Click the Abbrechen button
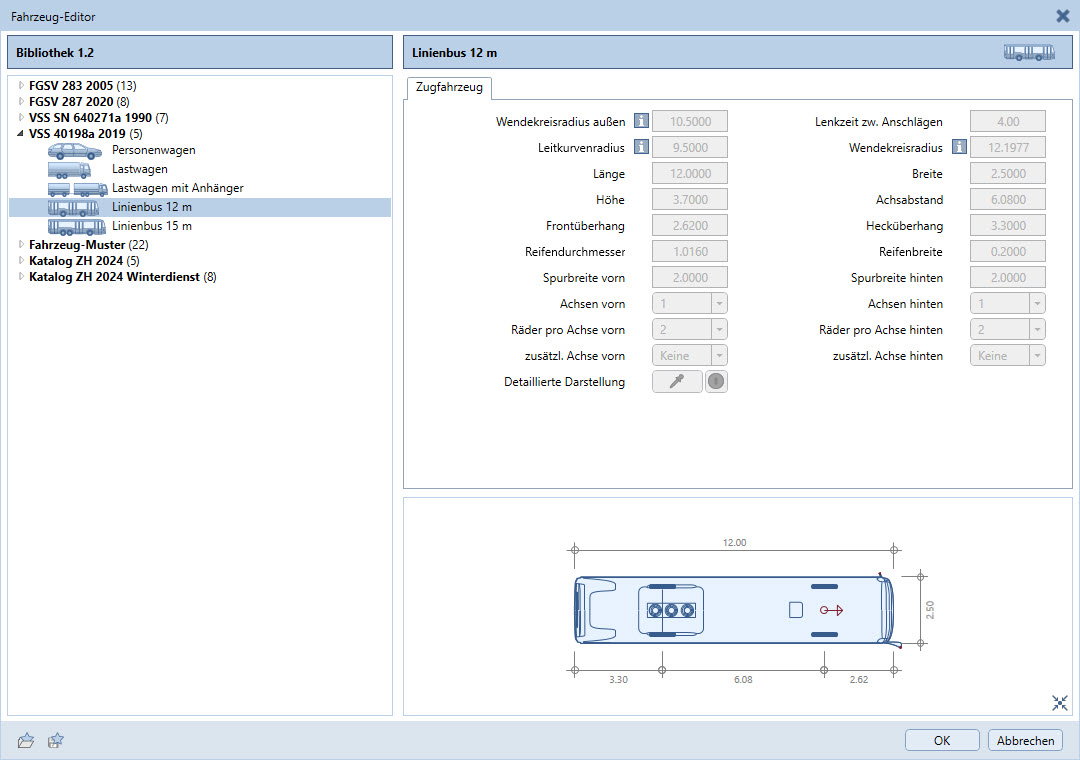Image resolution: width=1080 pixels, height=760 pixels. [1025, 741]
